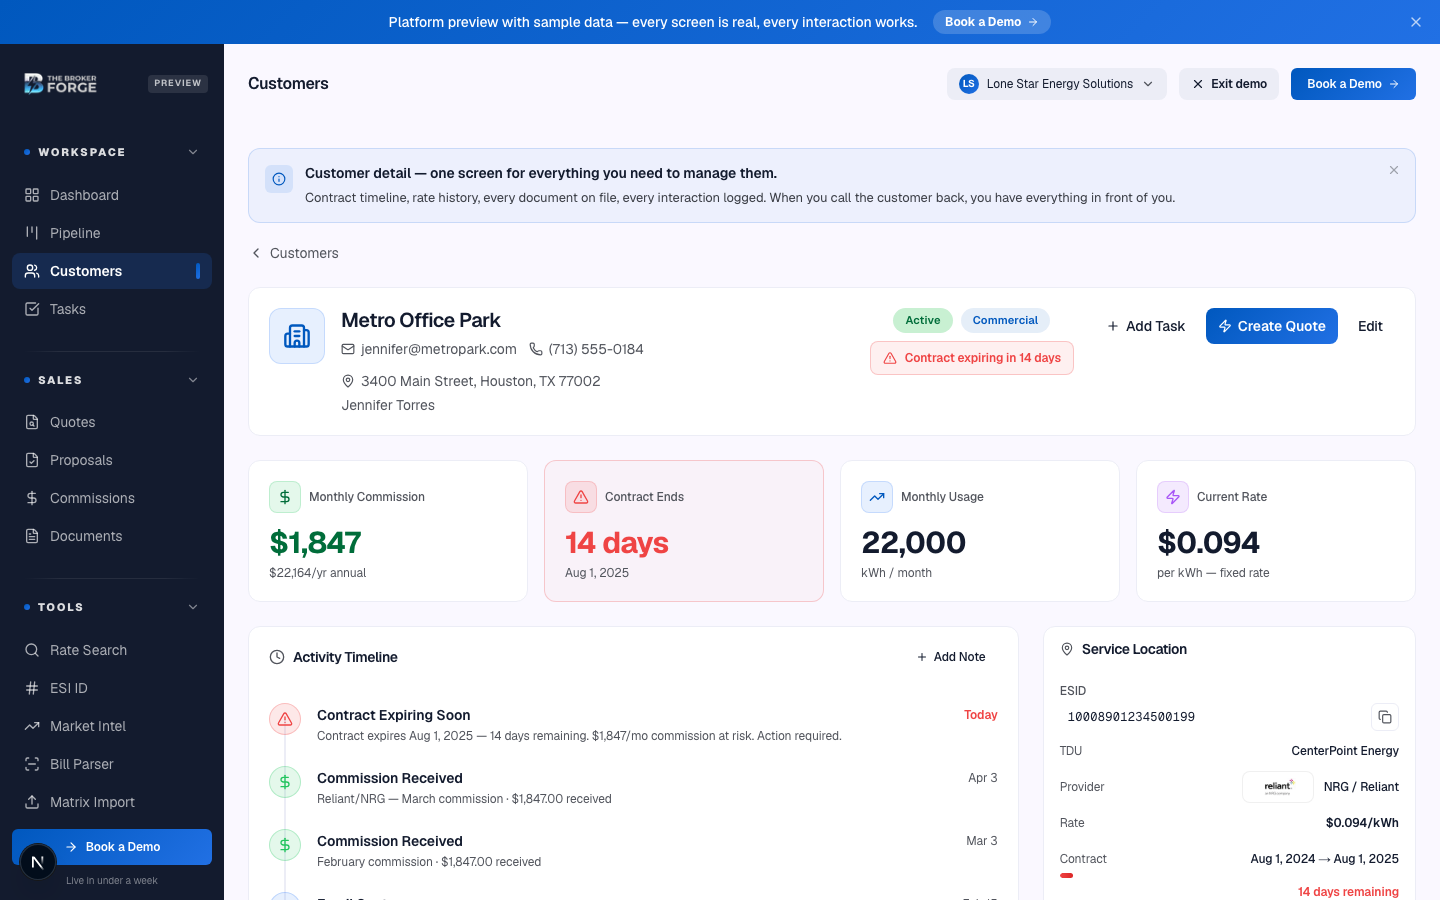Click the Pipeline bars icon in sidebar
Image resolution: width=1440 pixels, height=900 pixels.
tap(32, 233)
